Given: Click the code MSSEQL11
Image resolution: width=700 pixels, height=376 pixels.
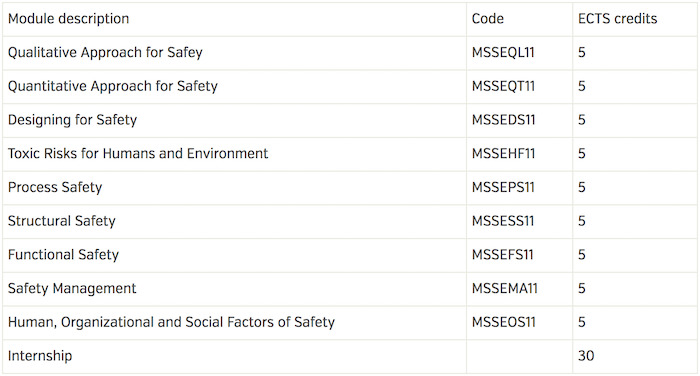Looking at the screenshot, I should [503, 53].
